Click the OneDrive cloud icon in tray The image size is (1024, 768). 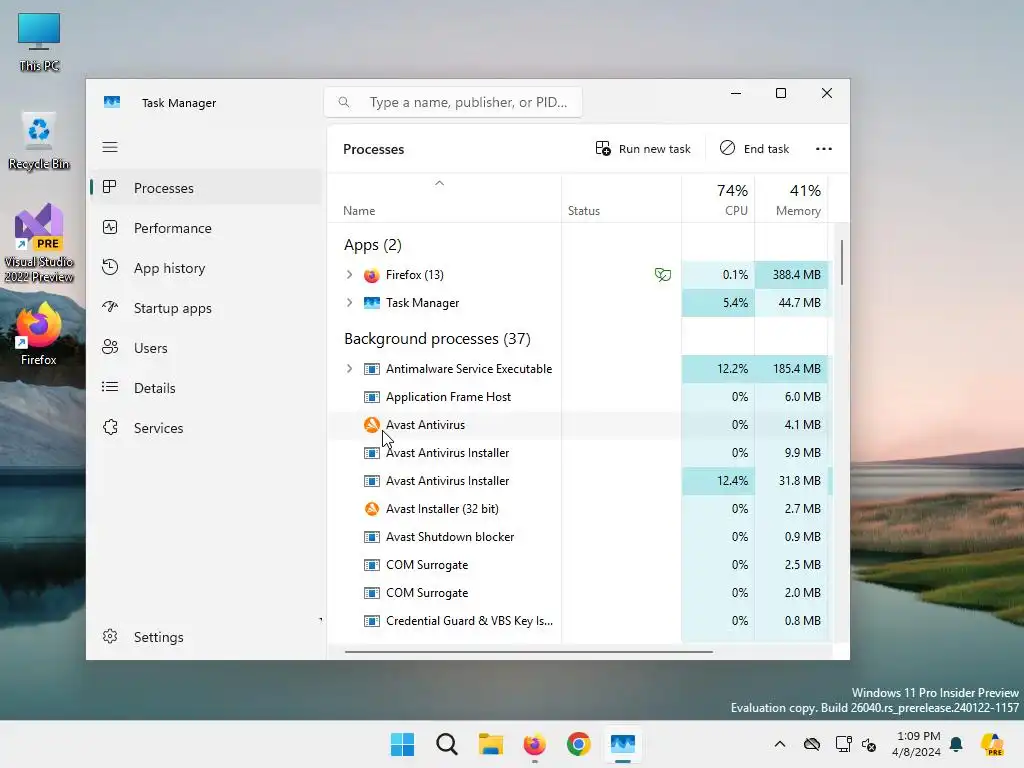(x=812, y=744)
